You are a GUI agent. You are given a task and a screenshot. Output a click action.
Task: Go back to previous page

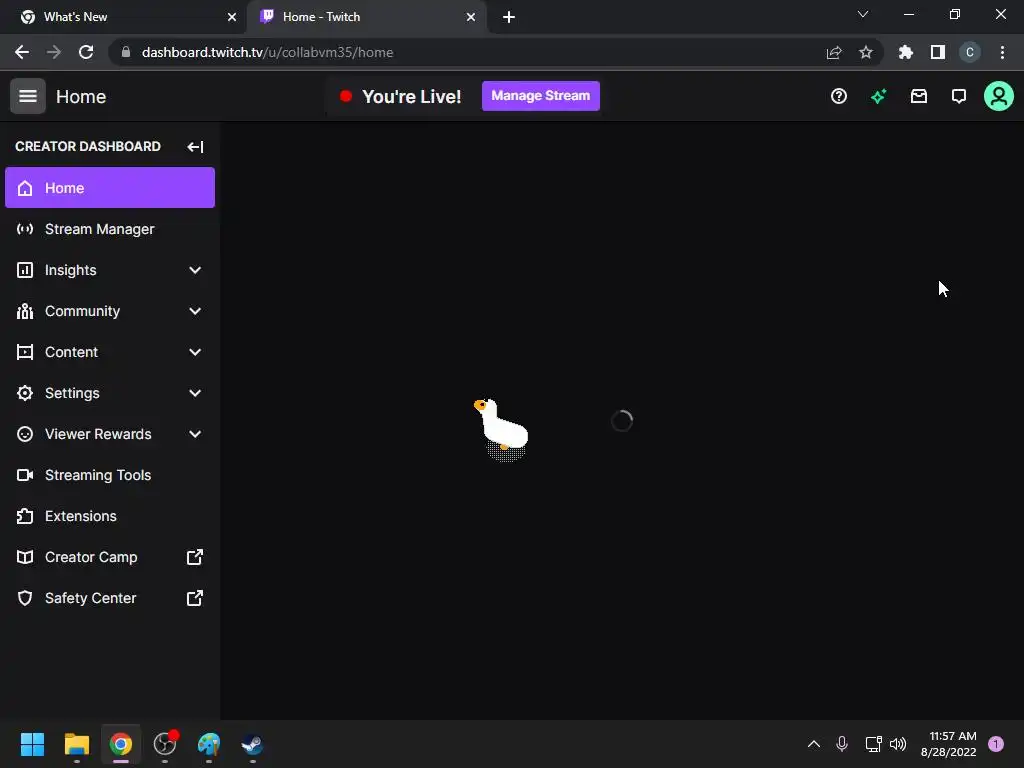(22, 52)
